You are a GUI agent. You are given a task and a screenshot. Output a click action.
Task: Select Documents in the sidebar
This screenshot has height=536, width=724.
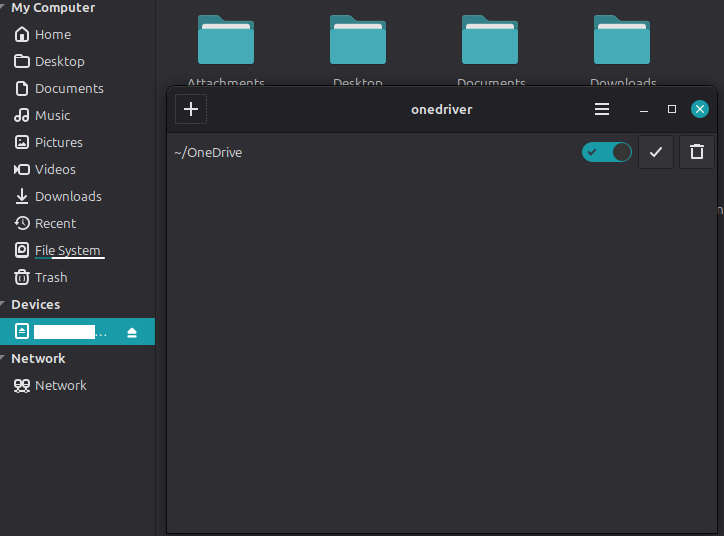68,88
